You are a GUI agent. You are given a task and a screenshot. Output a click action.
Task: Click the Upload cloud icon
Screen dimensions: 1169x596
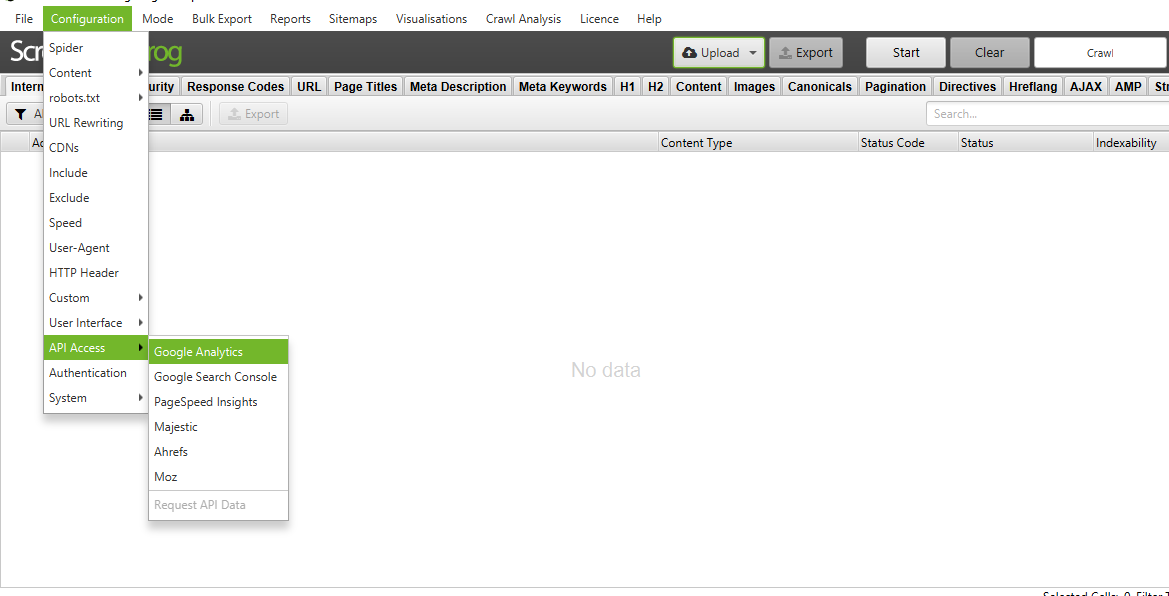point(690,53)
